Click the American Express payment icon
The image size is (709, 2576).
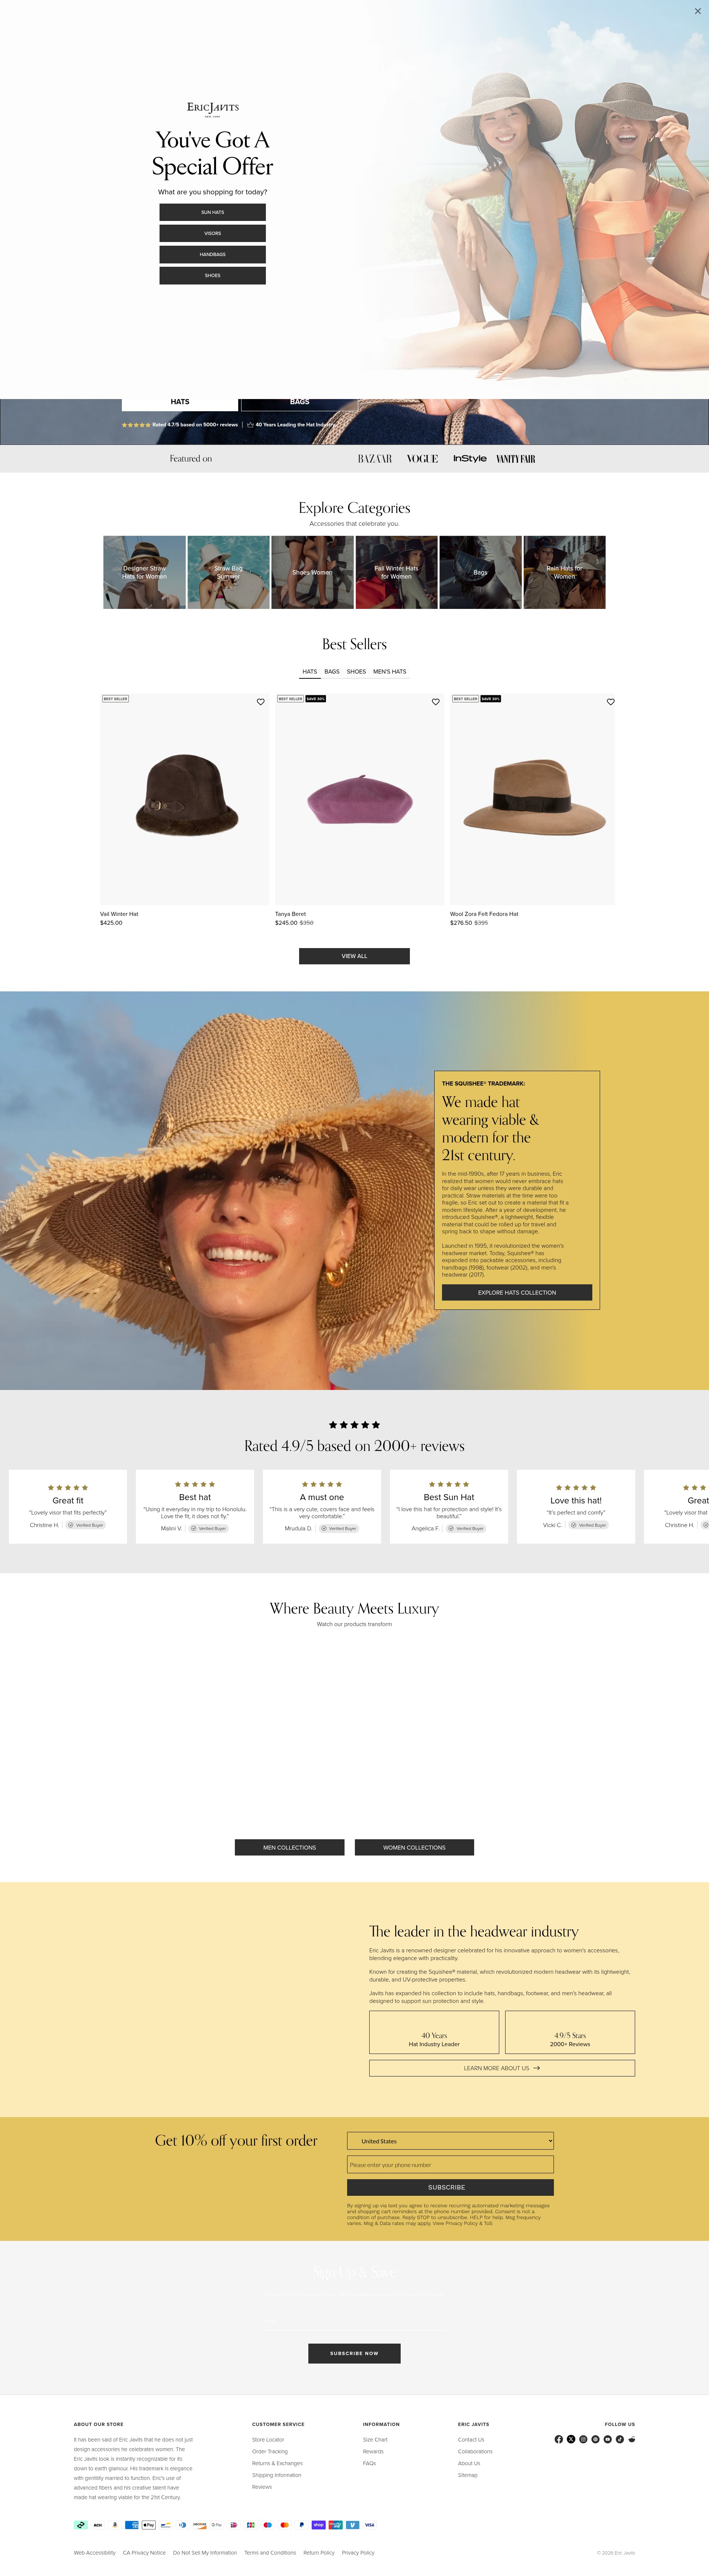pyautogui.click(x=132, y=2525)
